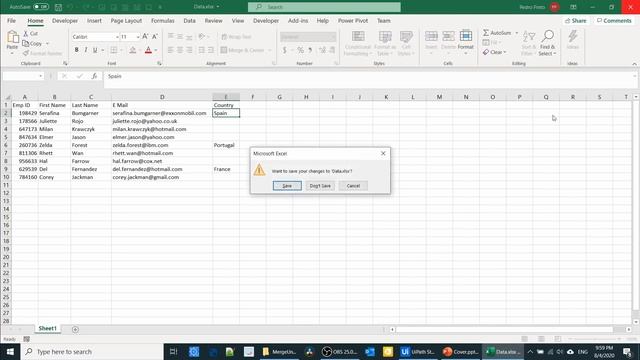The image size is (640, 360).
Task: Click Merge & Center
Action: pyautogui.click(x=243, y=50)
